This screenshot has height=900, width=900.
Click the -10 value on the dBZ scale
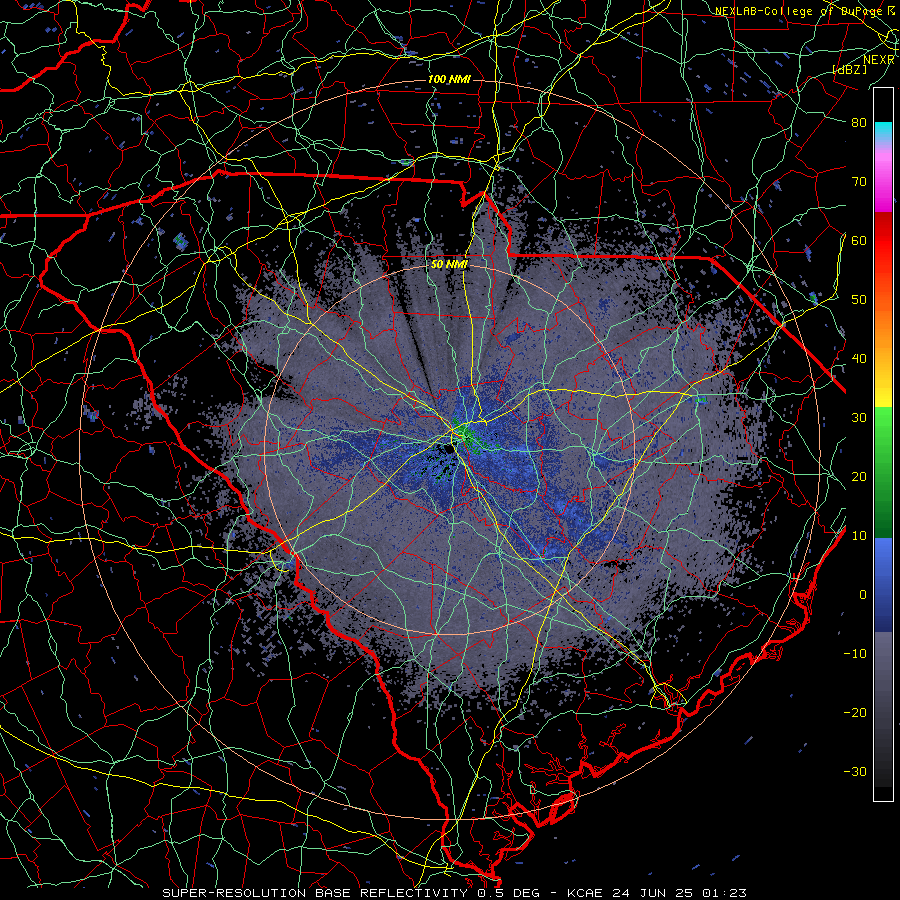tap(855, 654)
